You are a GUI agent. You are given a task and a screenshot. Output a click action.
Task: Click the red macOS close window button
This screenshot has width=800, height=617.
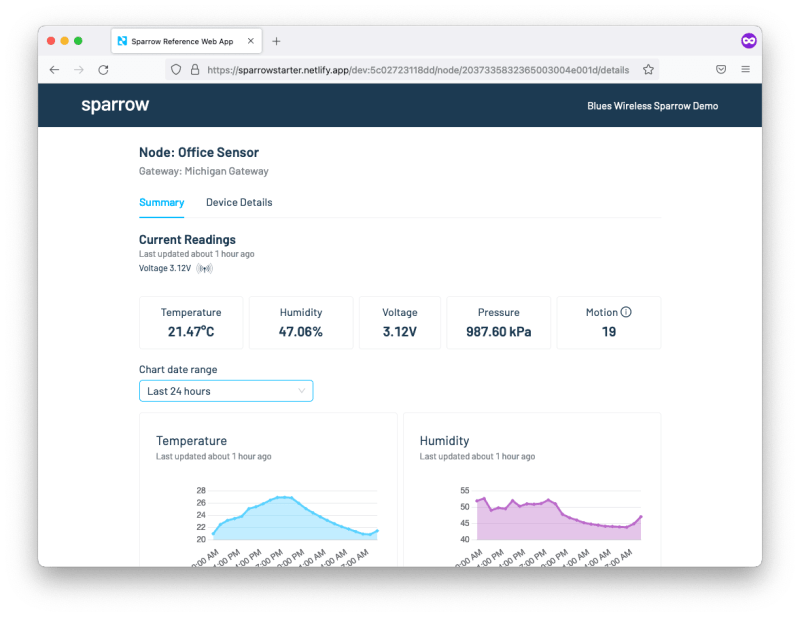51,41
